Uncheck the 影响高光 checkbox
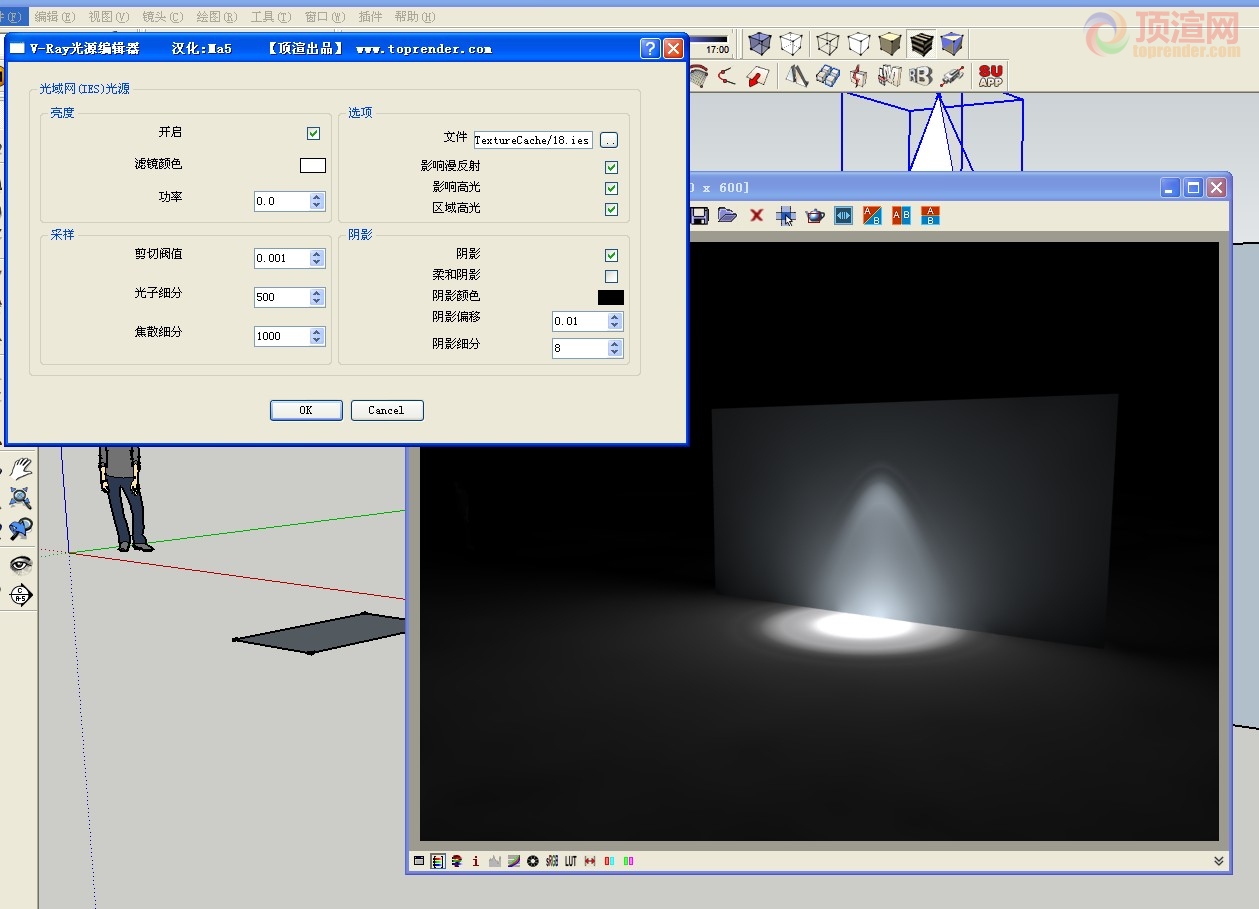1259x909 pixels. click(611, 188)
